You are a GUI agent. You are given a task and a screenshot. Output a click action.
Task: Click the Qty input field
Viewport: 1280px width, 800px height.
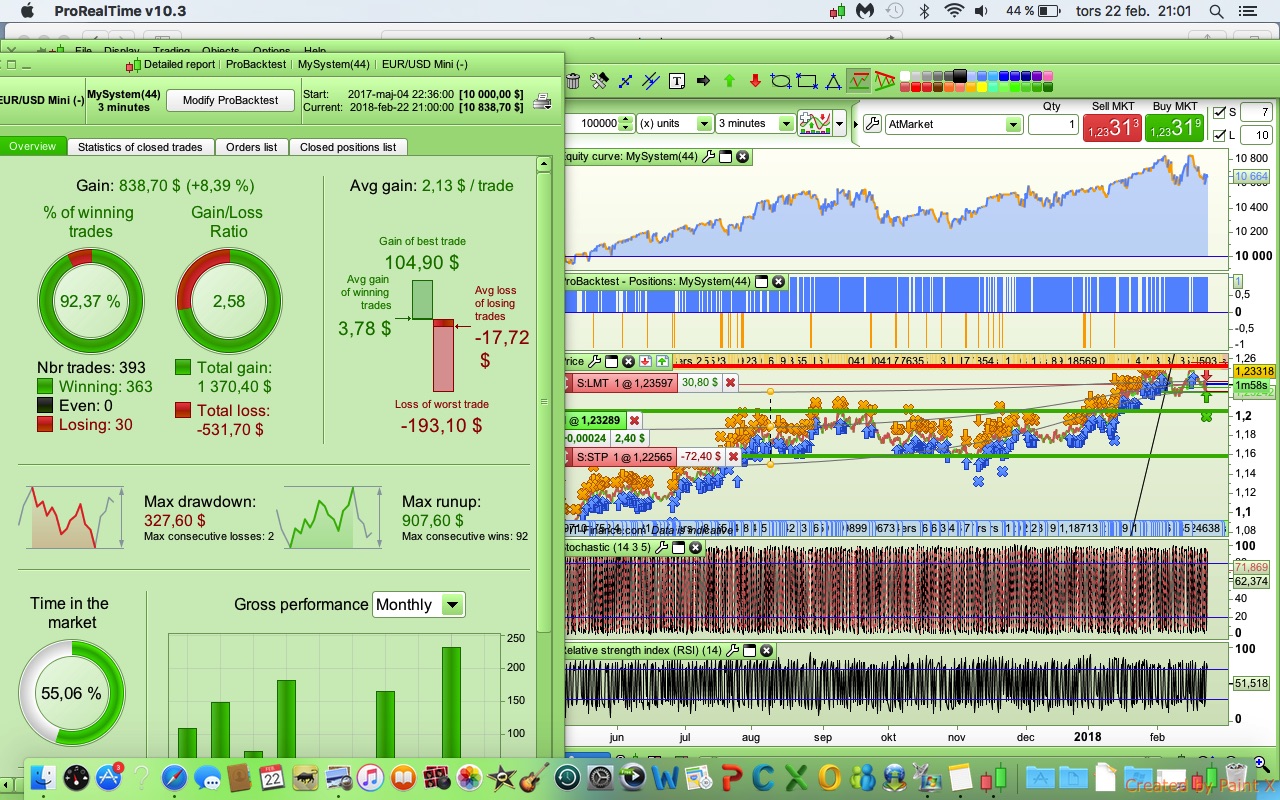(x=1053, y=125)
